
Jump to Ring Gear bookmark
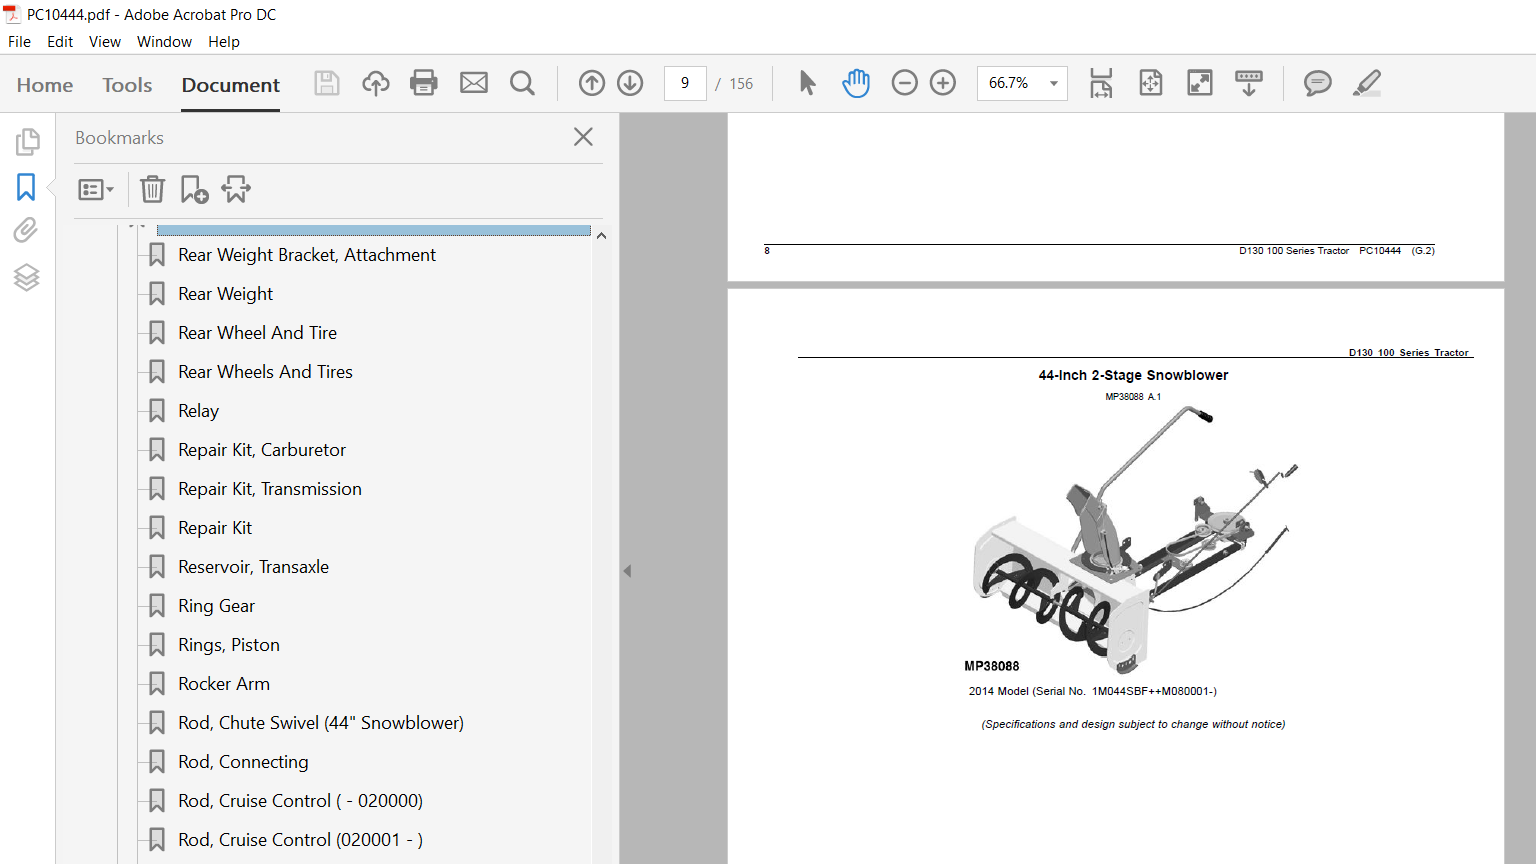point(216,606)
